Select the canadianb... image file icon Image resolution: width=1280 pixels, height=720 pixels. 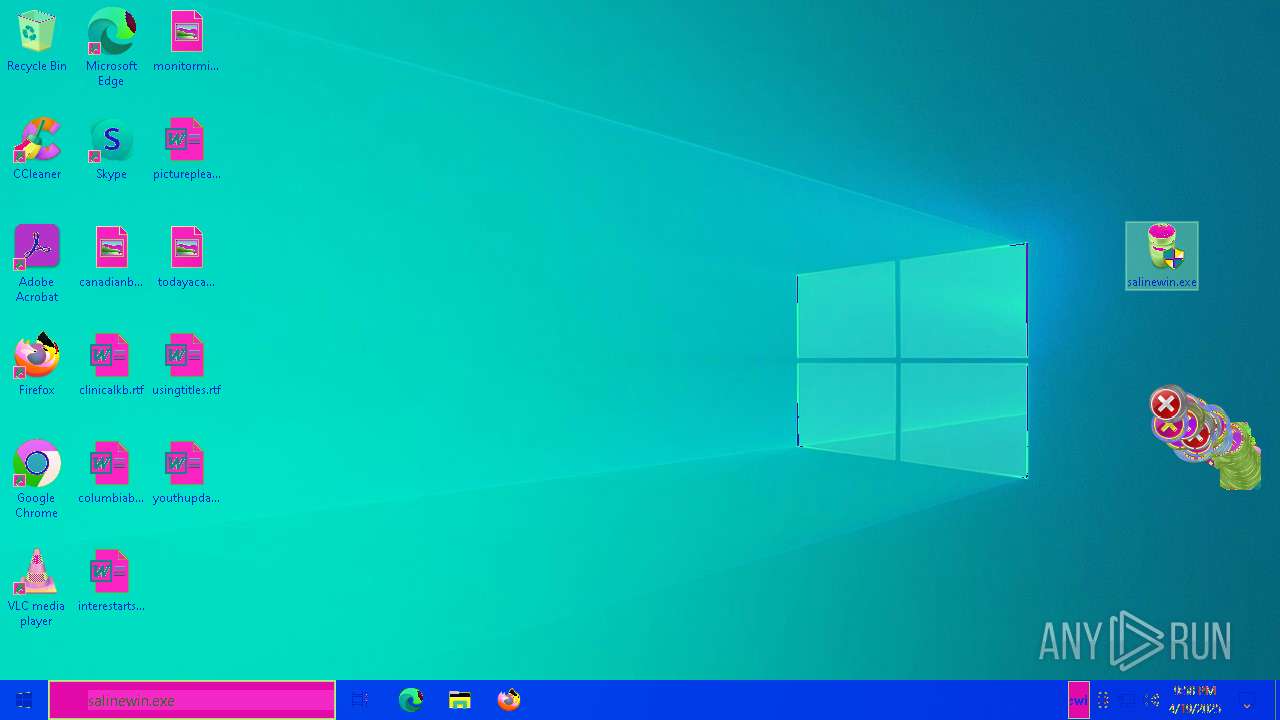111,257
